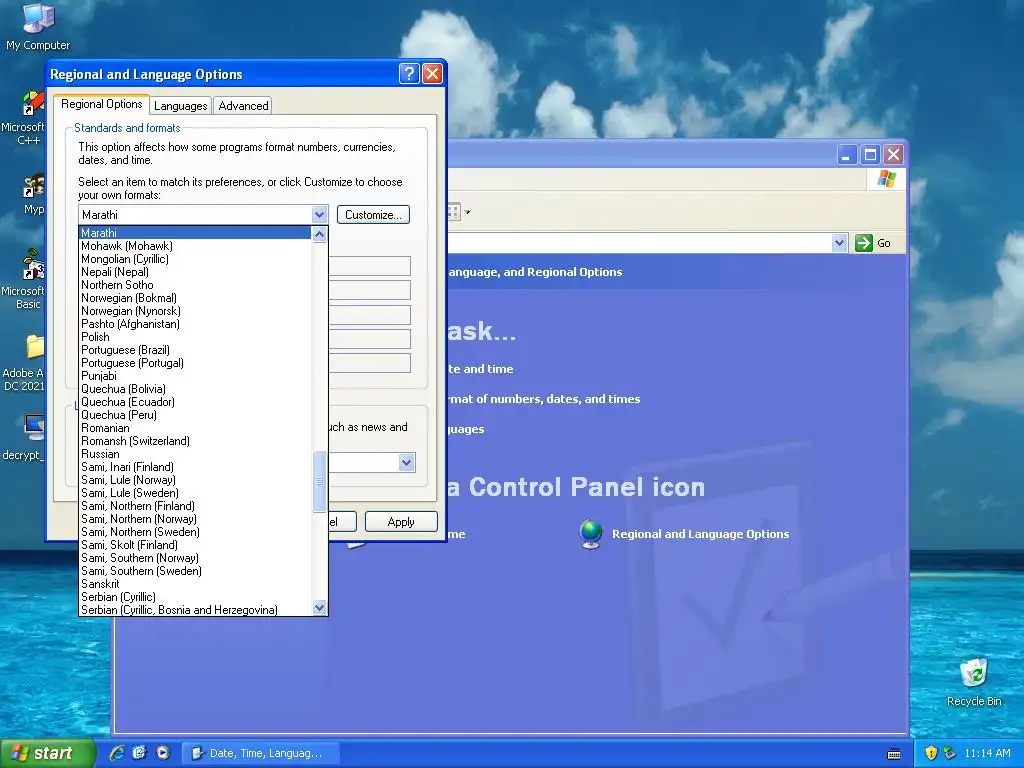Select Nepali (Nepal) option
This screenshot has height=768, width=1024.
click(195, 272)
